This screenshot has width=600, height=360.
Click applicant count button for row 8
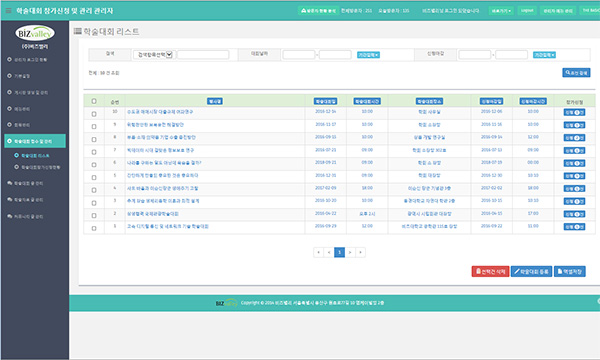pyautogui.click(x=574, y=138)
